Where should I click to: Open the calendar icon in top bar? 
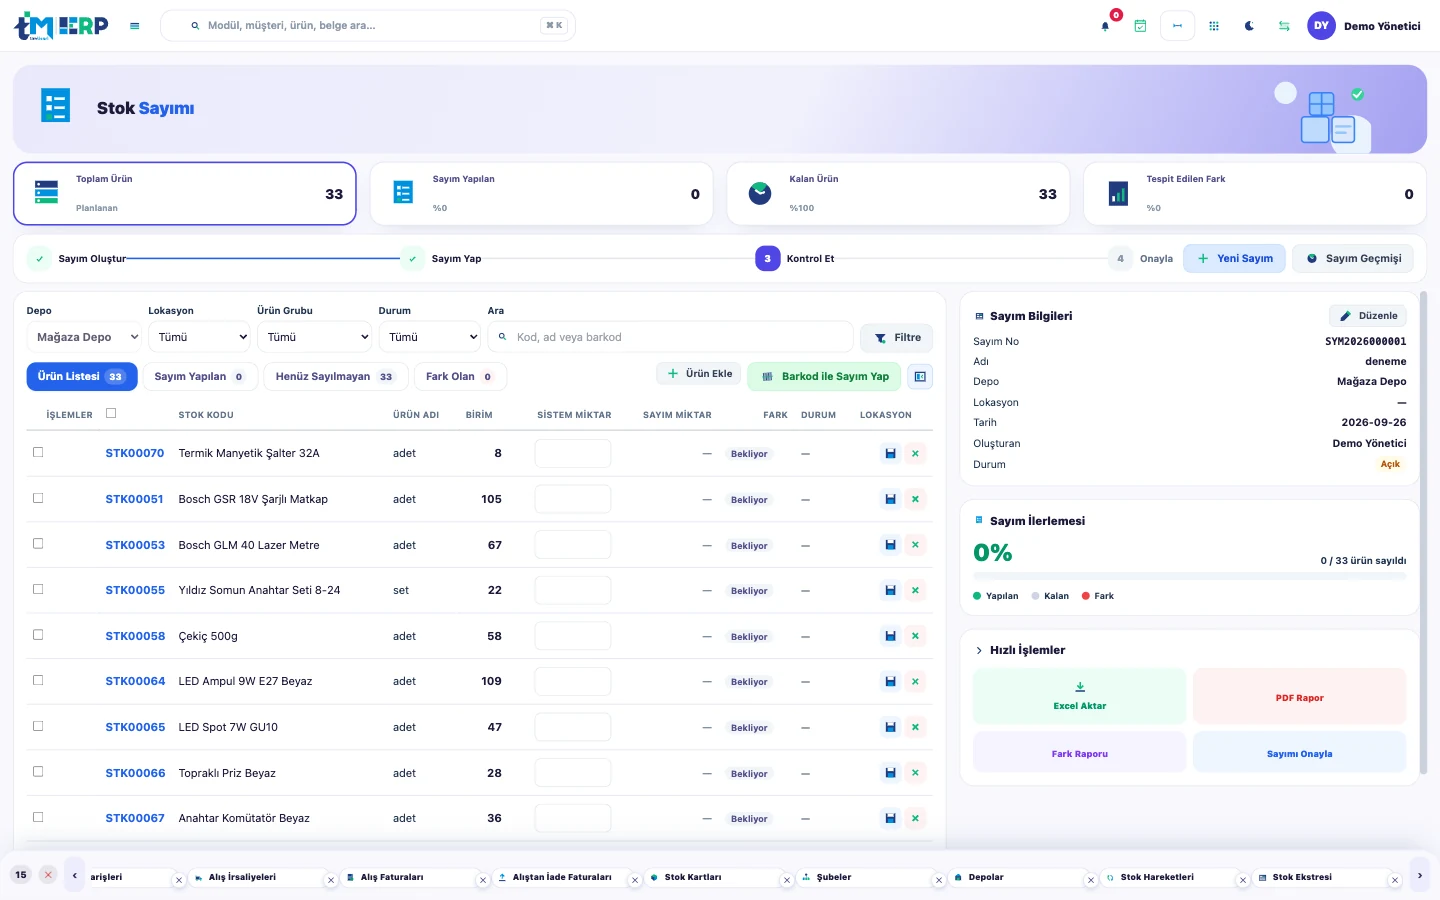[1140, 26]
